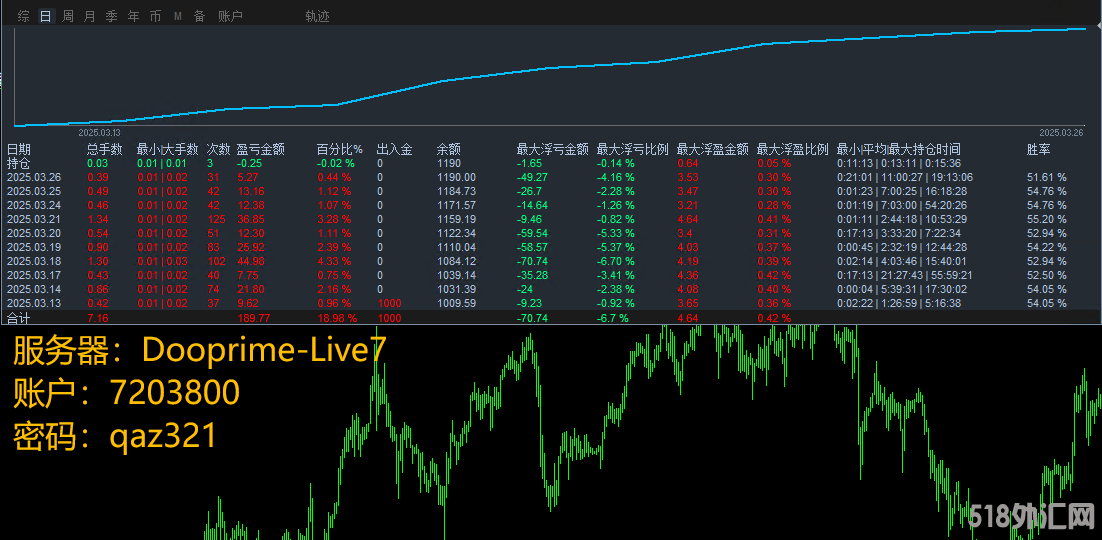Click the 服务器 Dooprime-Live7 text
The width and height of the screenshot is (1102, 540).
point(200,352)
